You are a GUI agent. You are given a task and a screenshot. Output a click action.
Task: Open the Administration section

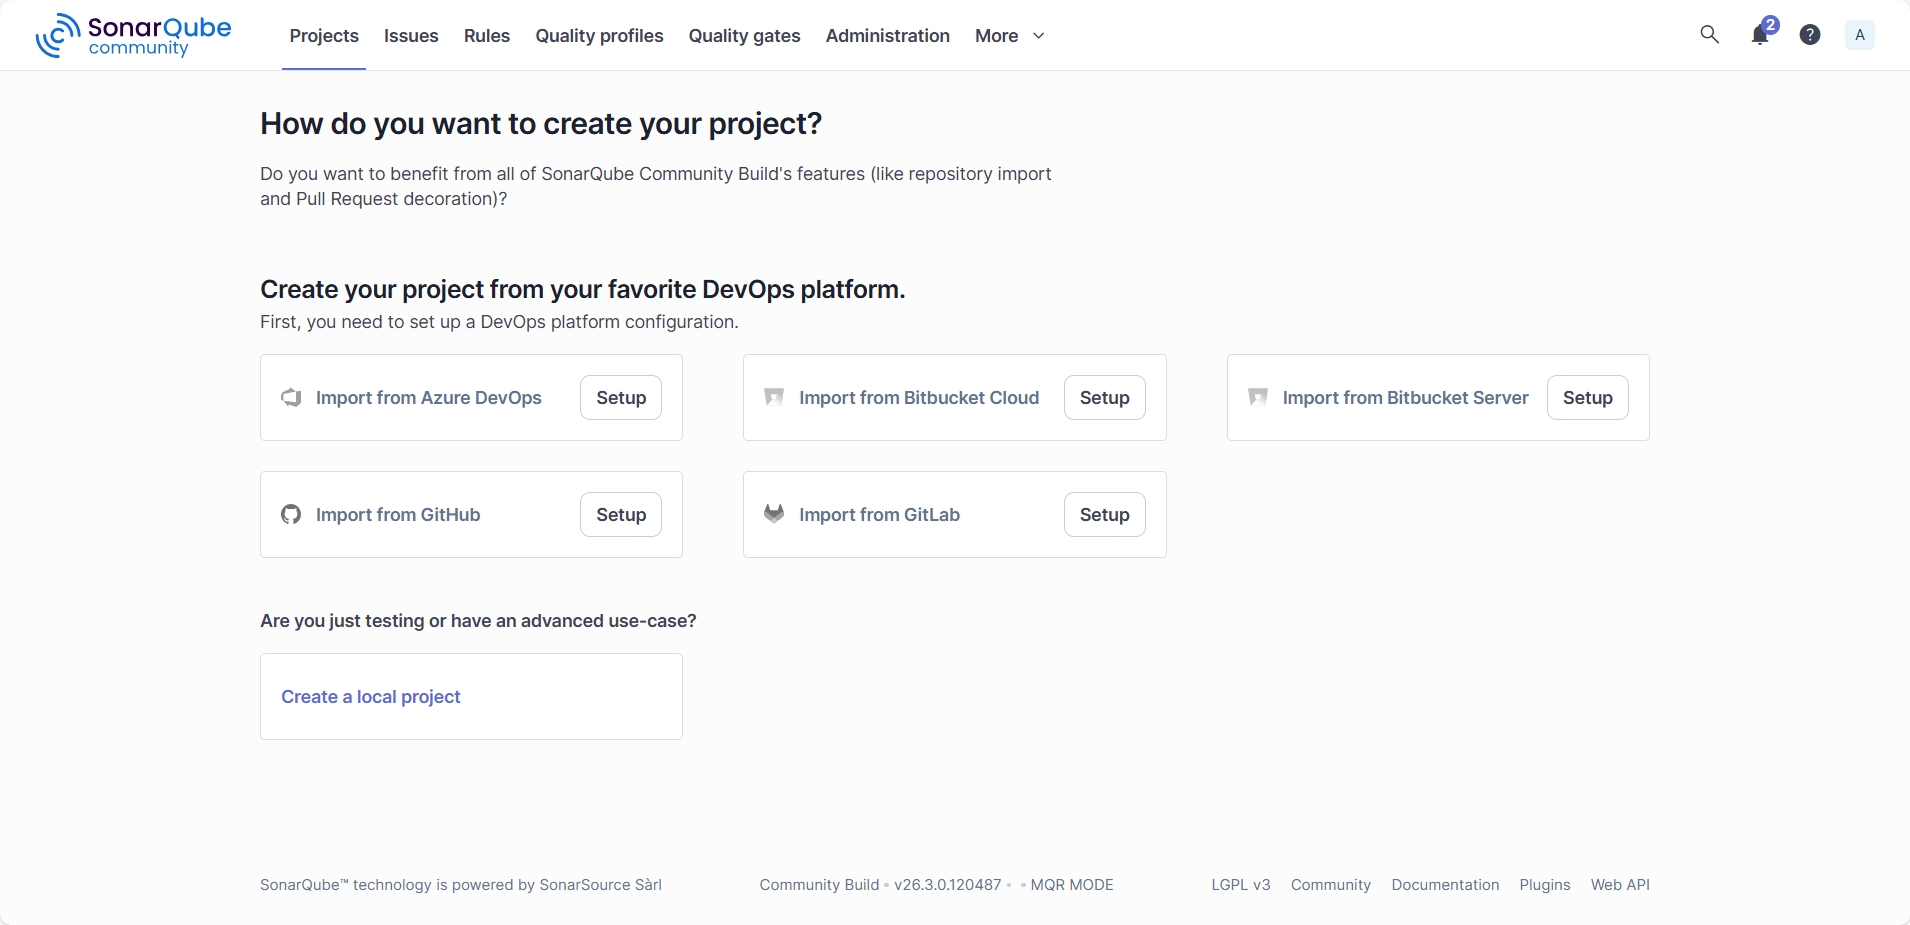(887, 36)
